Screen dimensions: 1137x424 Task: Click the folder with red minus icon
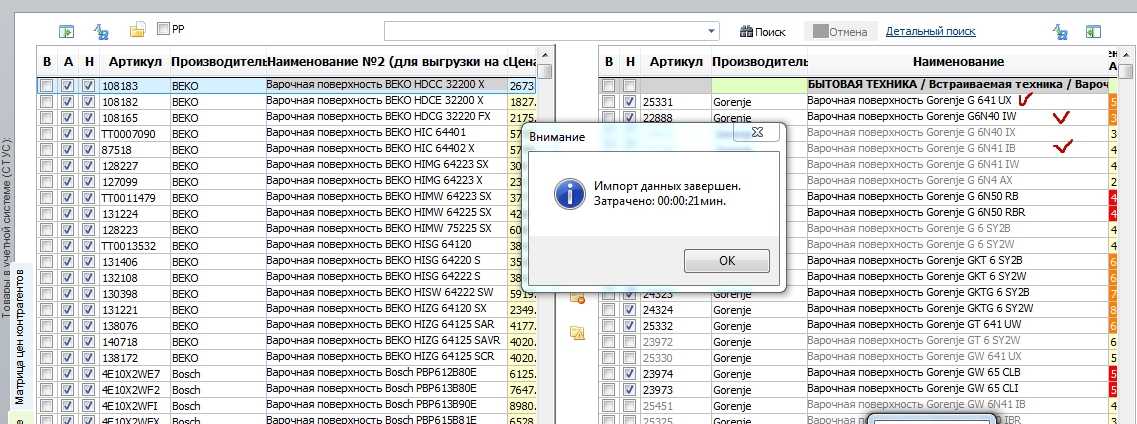(x=577, y=298)
